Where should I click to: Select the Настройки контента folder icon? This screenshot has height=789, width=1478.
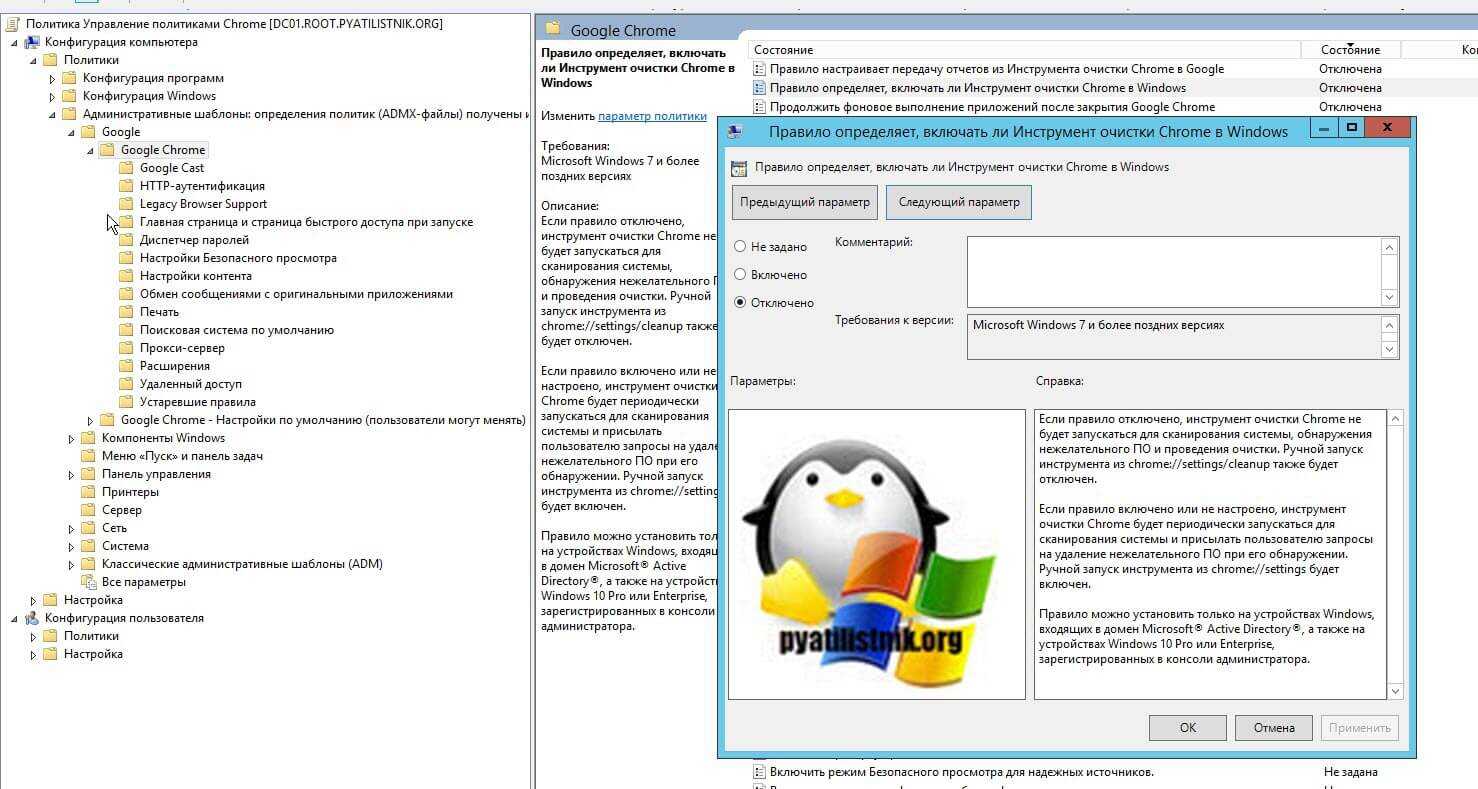tap(126, 276)
